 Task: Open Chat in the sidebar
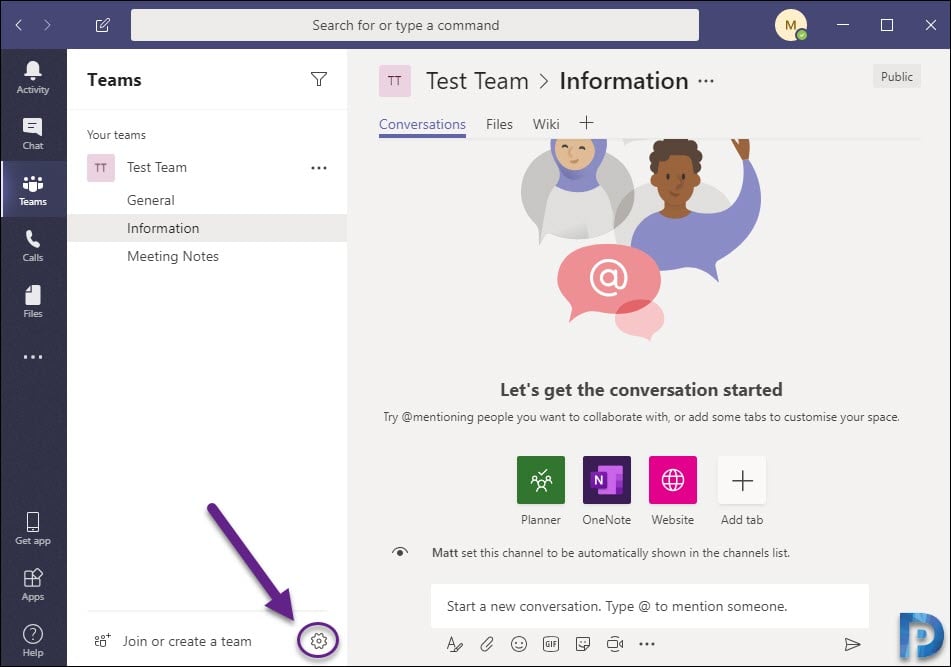pyautogui.click(x=33, y=134)
